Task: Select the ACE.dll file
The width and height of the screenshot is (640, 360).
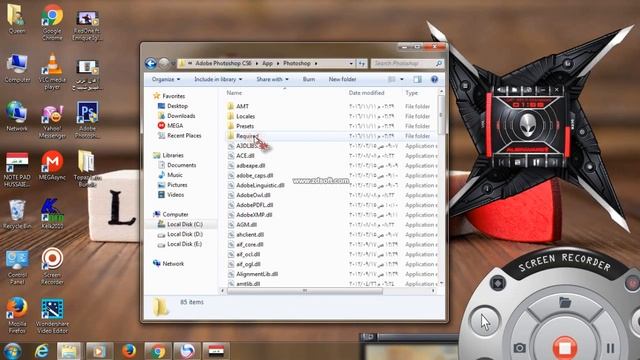Action: (x=245, y=156)
